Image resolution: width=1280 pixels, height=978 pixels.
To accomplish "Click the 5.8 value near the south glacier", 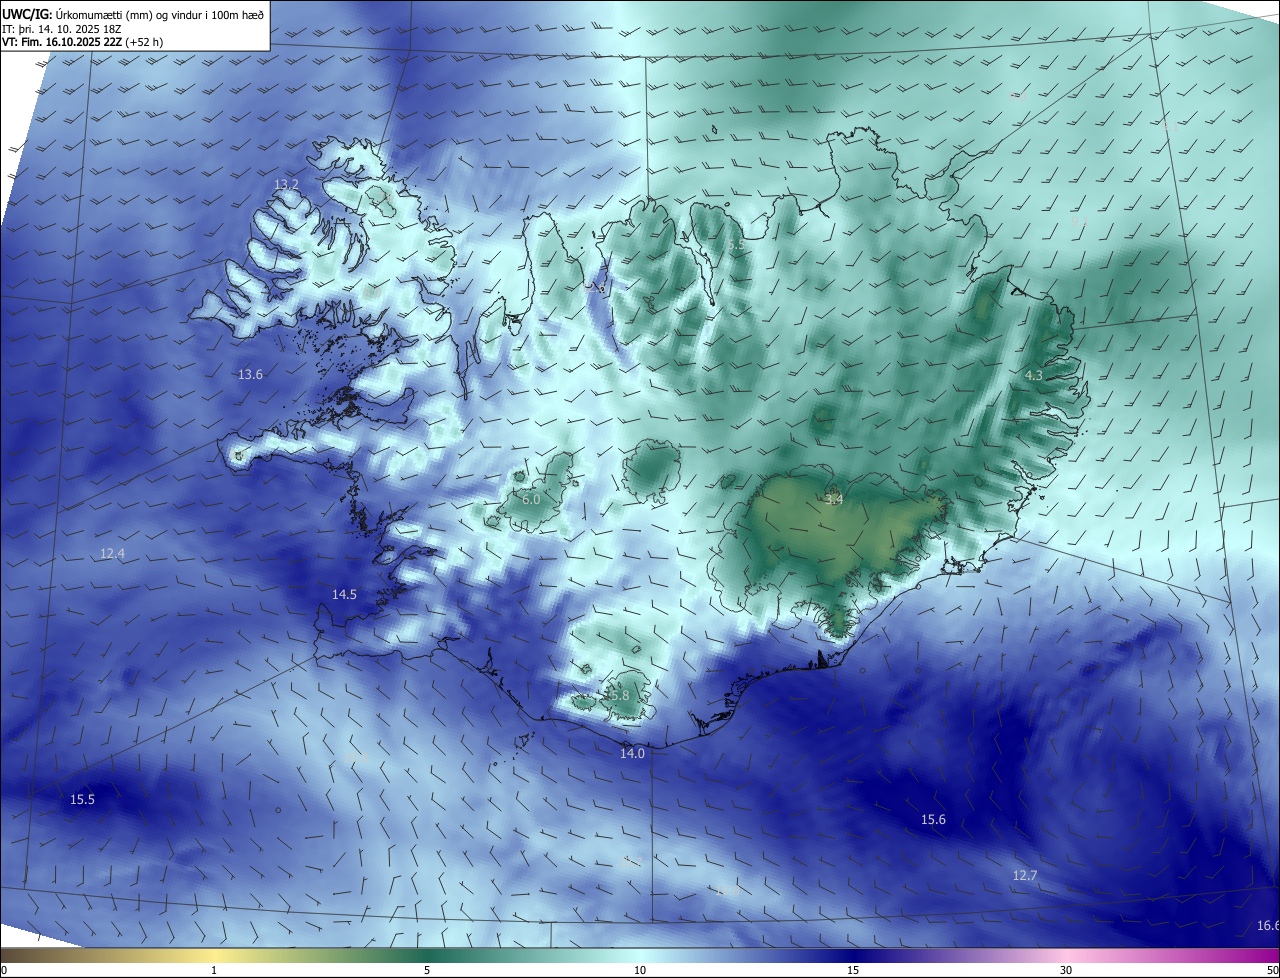I will coord(619,696).
